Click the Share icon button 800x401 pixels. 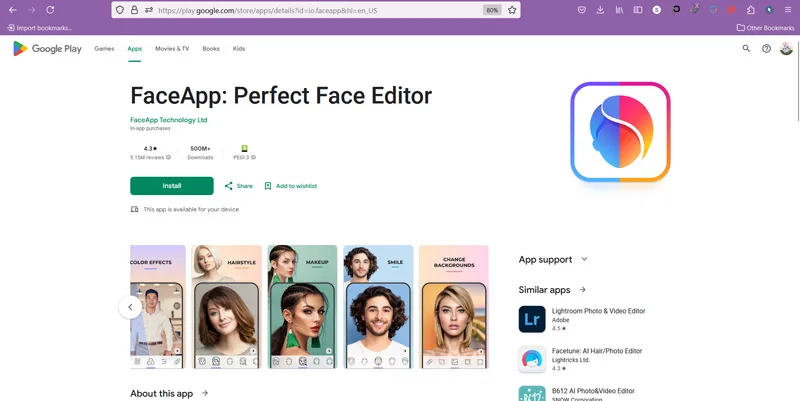click(x=229, y=186)
